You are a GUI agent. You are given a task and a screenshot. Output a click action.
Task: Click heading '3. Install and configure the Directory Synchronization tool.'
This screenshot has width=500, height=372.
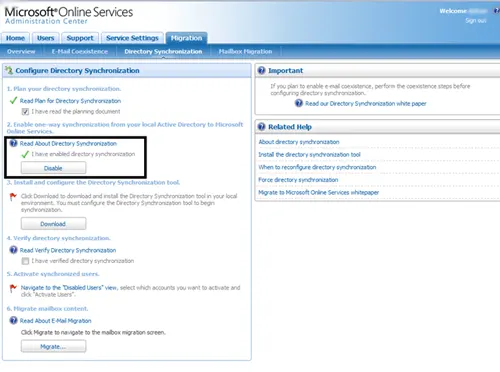[93, 182]
